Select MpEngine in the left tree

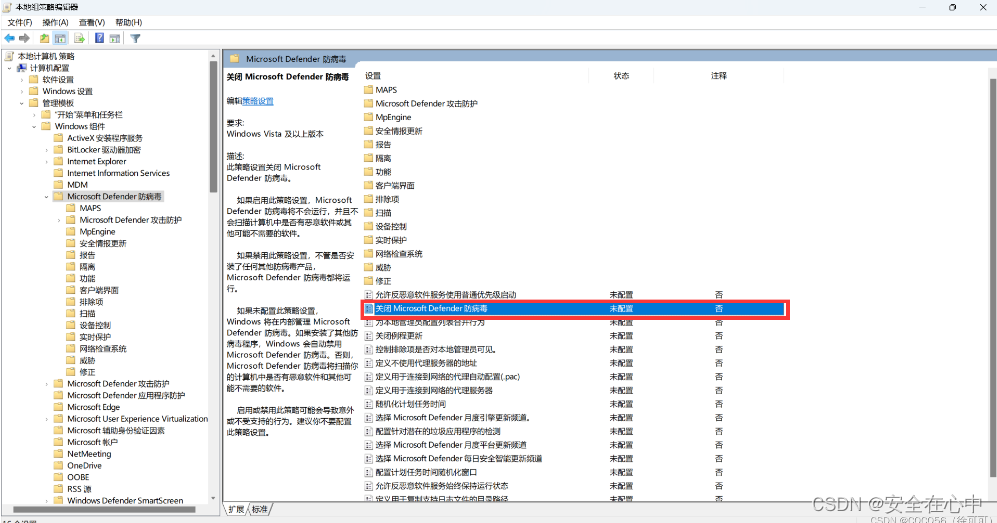(97, 232)
